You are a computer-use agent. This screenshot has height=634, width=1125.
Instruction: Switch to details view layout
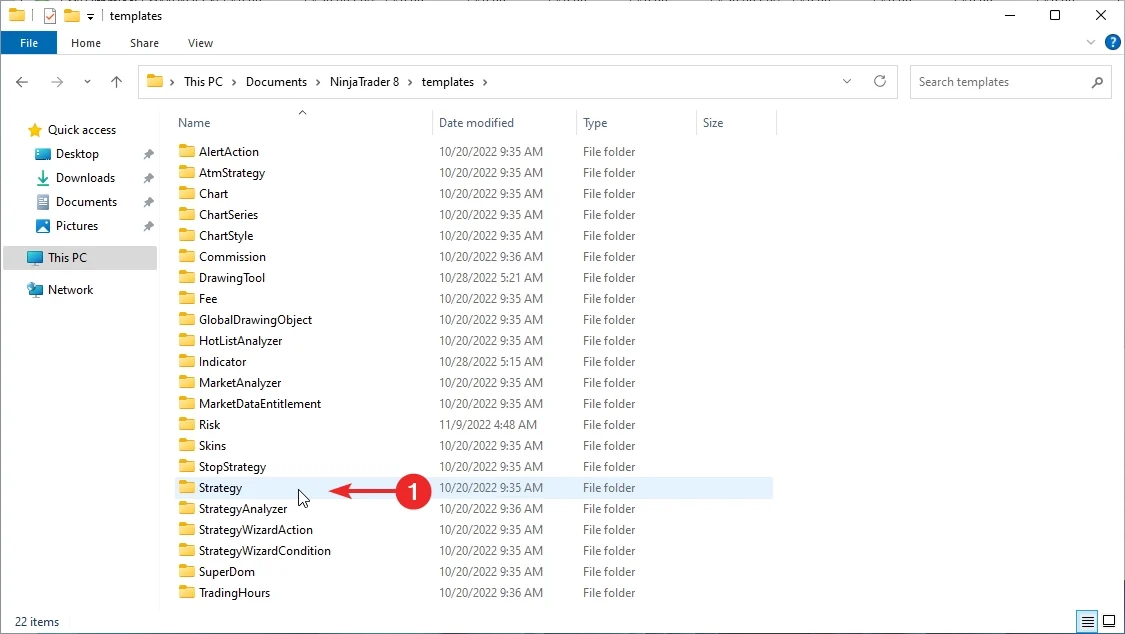1087,621
